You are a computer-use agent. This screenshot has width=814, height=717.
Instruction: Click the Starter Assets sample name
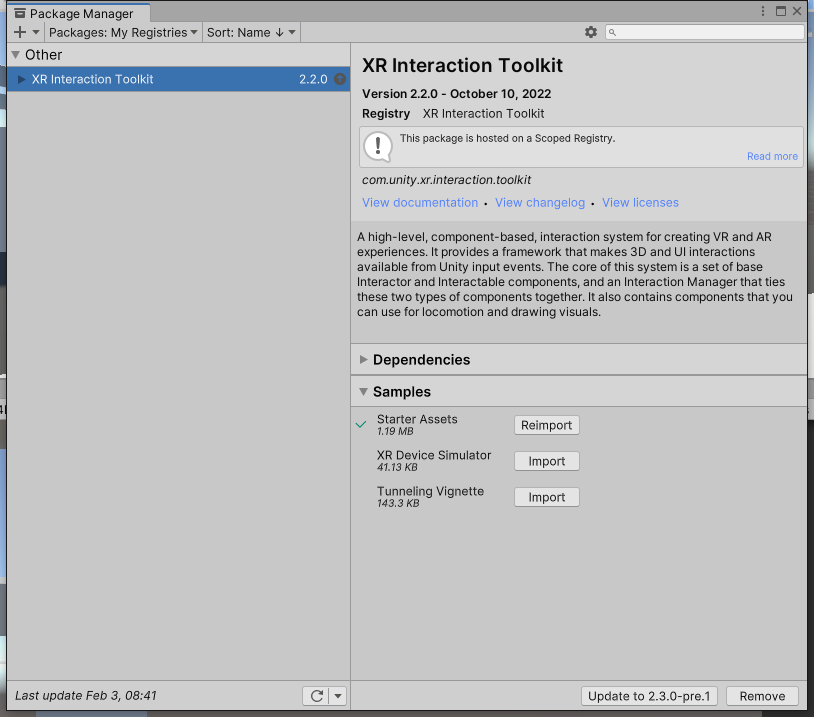tap(417, 419)
